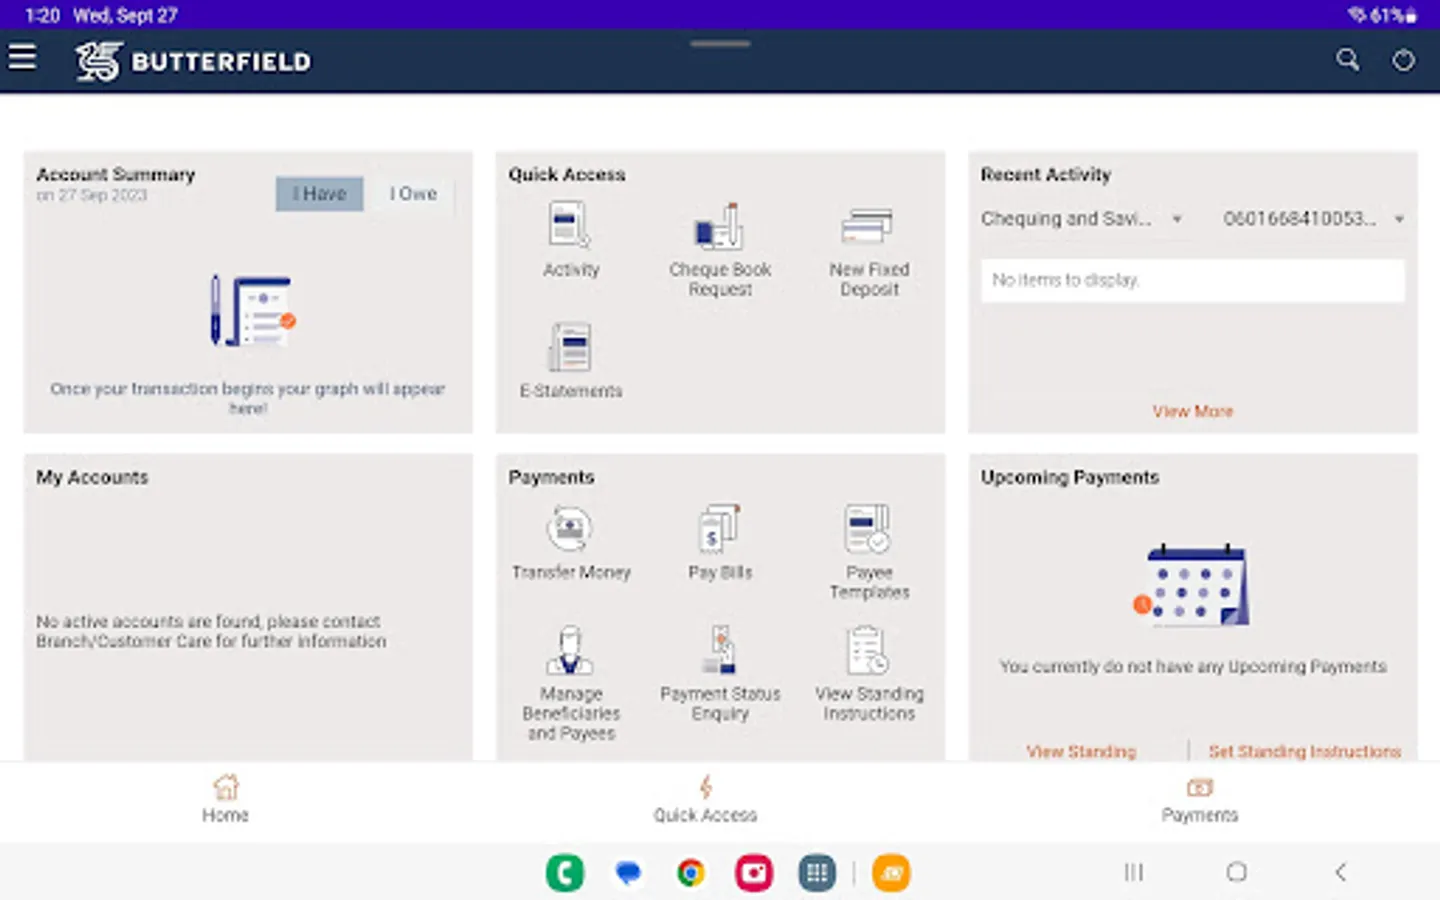Open the Chrome browser in dock

click(x=691, y=873)
